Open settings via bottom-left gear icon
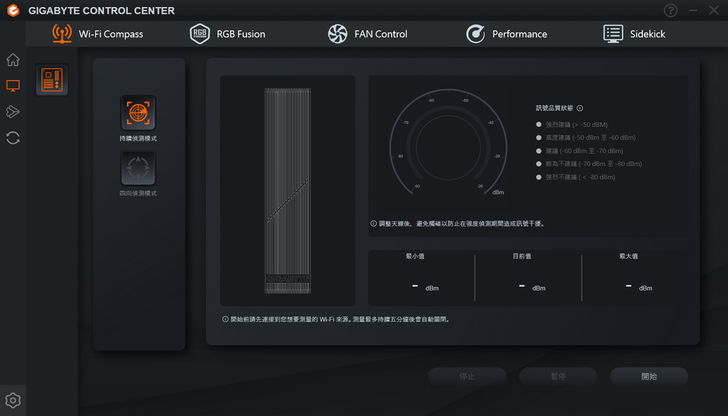The image size is (728, 416). 13,401
